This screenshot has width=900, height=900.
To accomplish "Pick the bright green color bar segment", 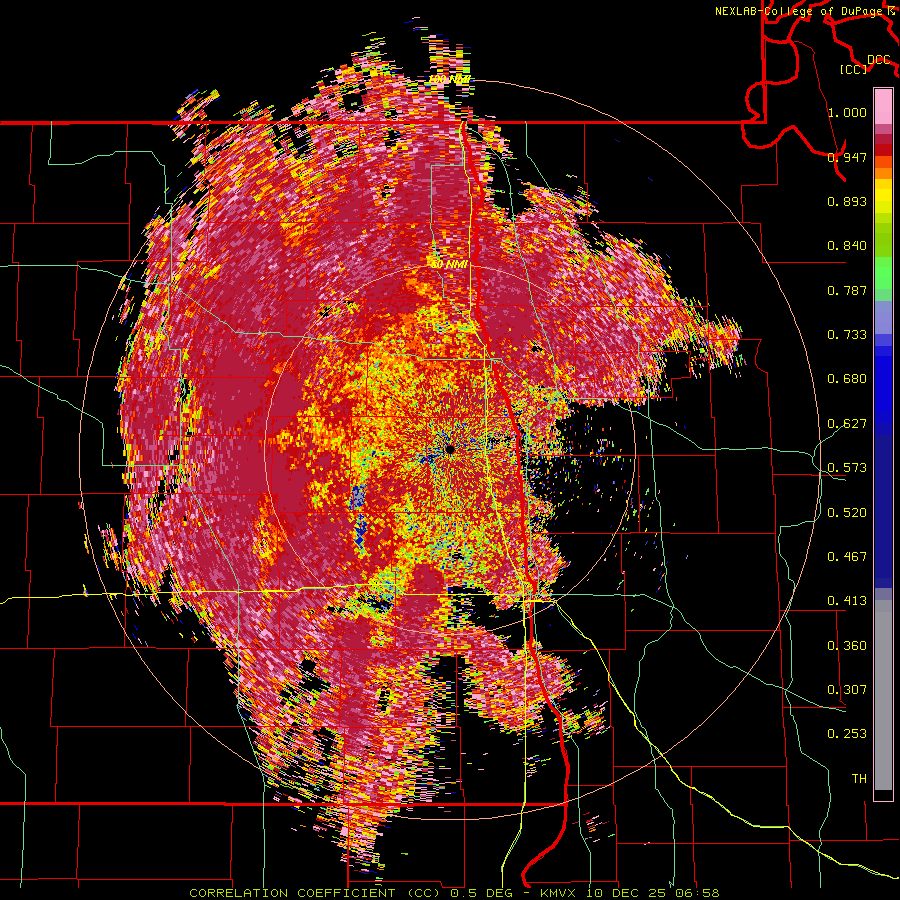I will 883,273.
